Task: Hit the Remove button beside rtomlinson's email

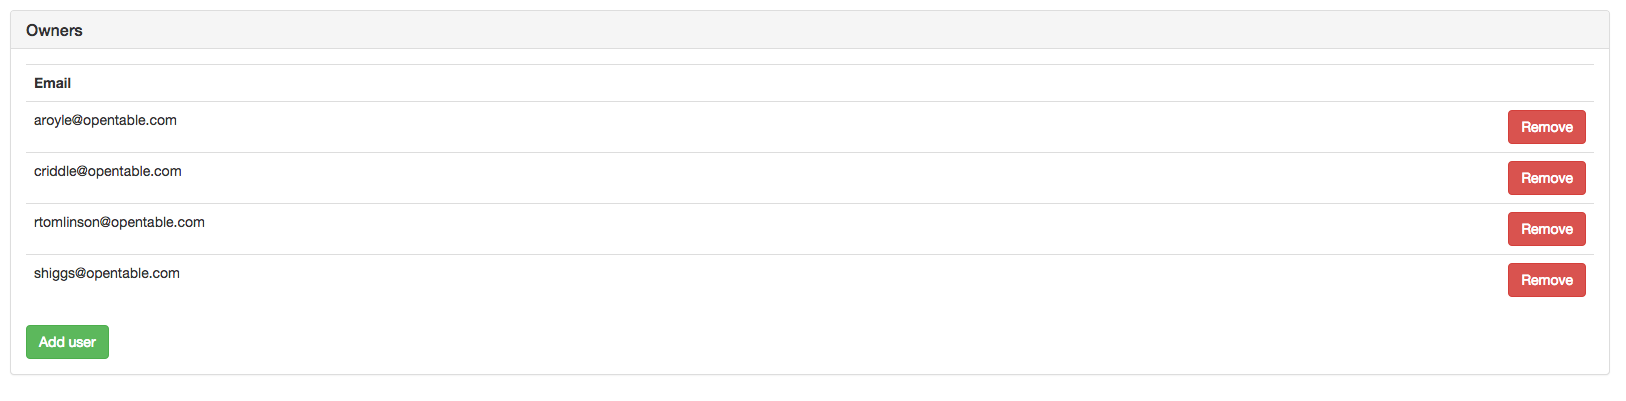Action: point(1546,229)
